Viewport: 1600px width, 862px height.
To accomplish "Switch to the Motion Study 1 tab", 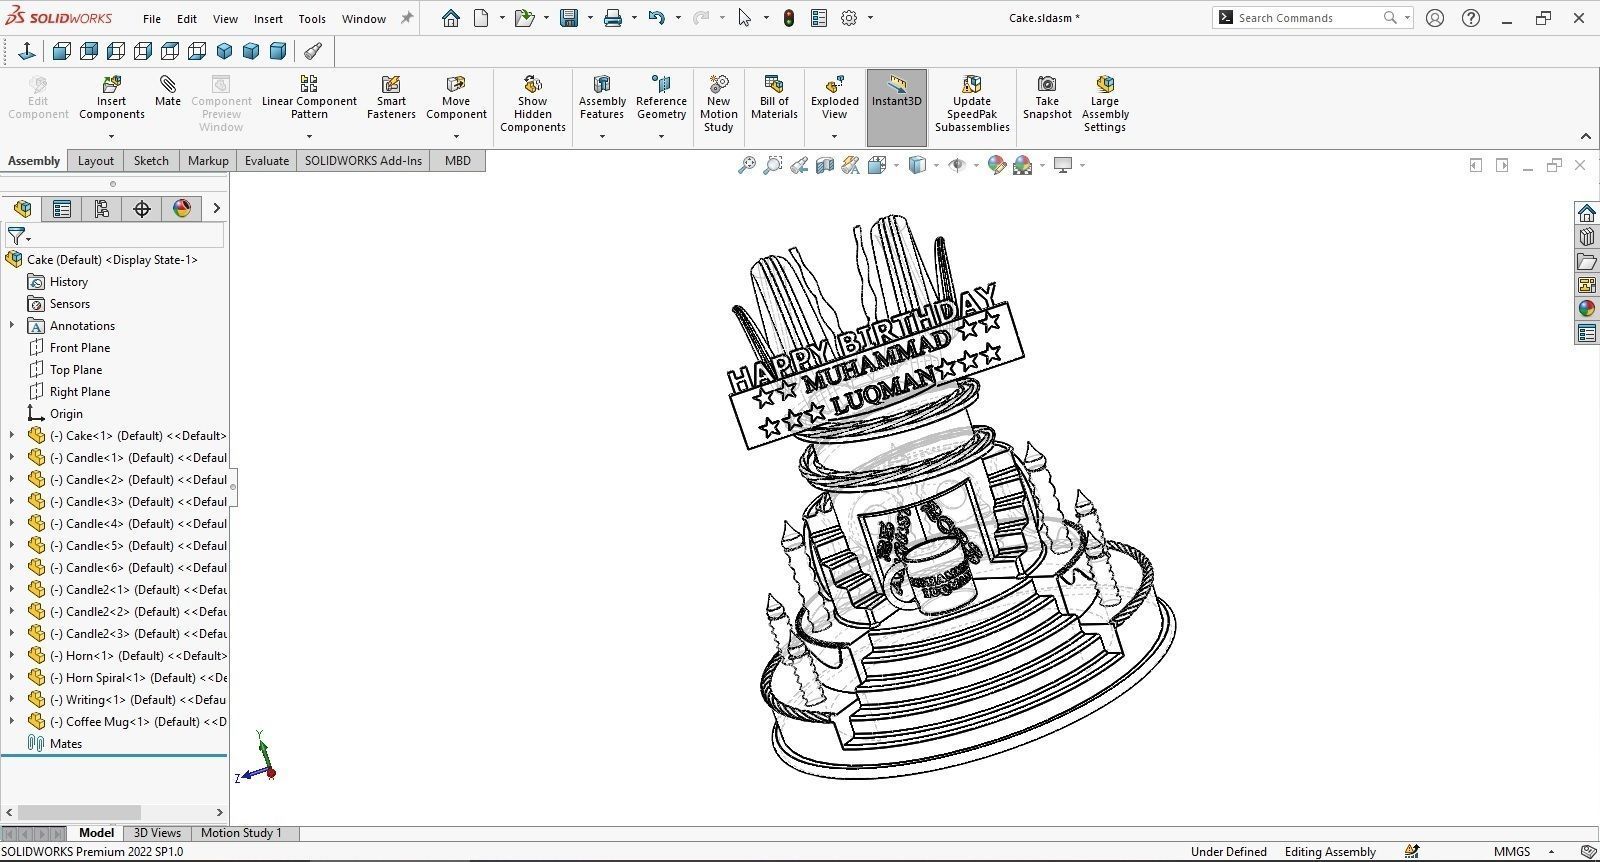I will [x=241, y=833].
